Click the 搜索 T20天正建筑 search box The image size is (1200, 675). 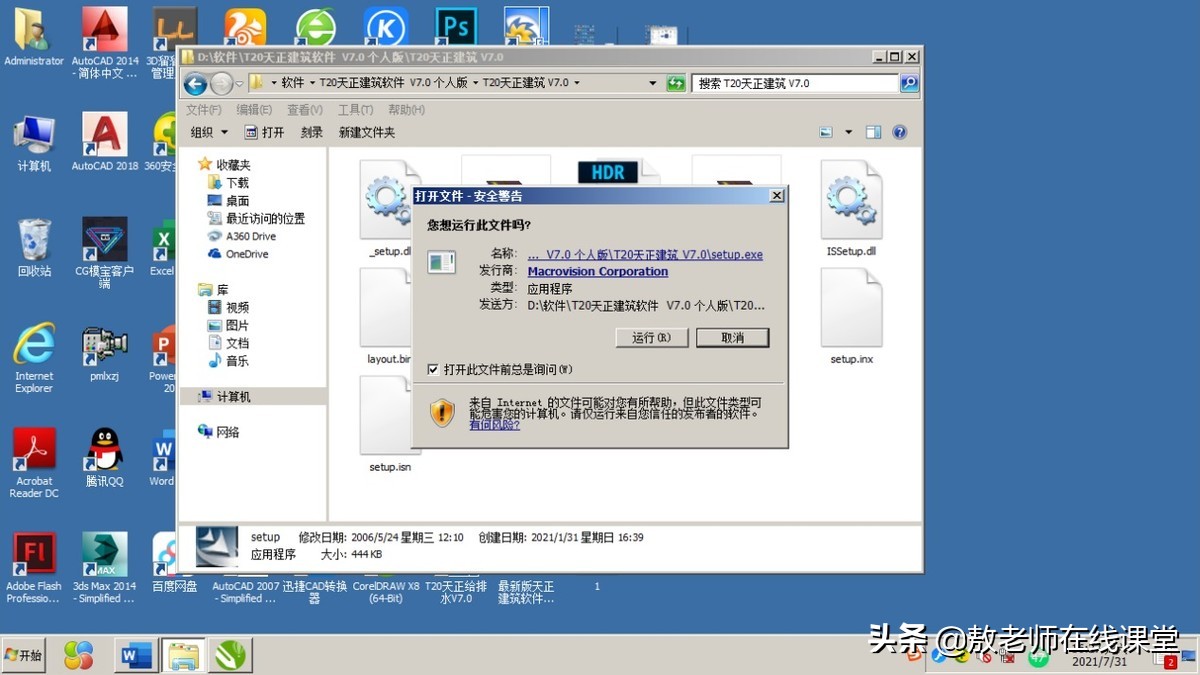pos(790,83)
